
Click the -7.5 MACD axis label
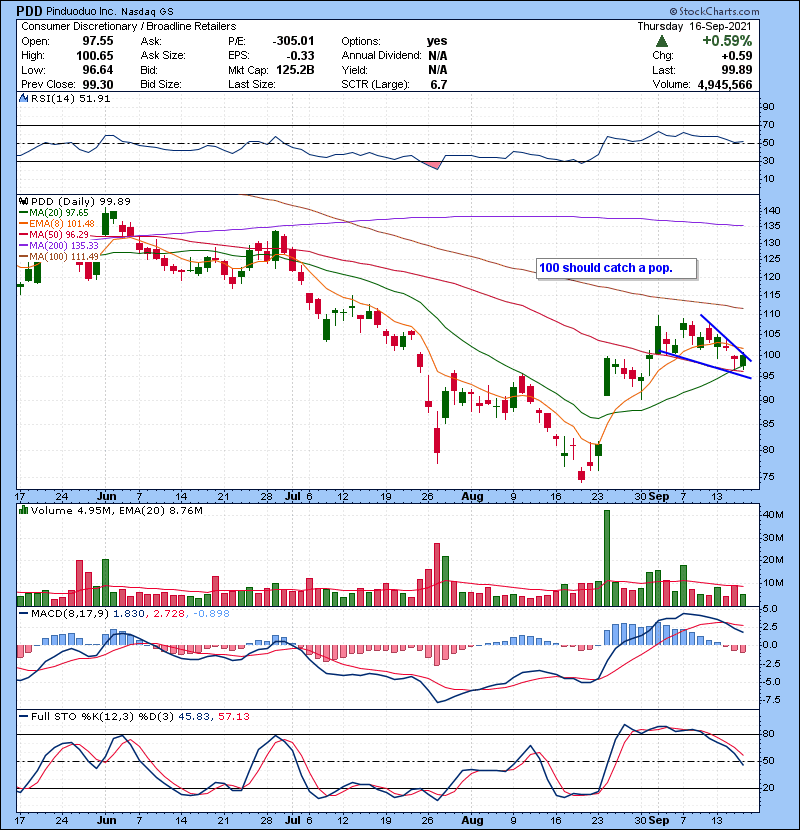(771, 700)
